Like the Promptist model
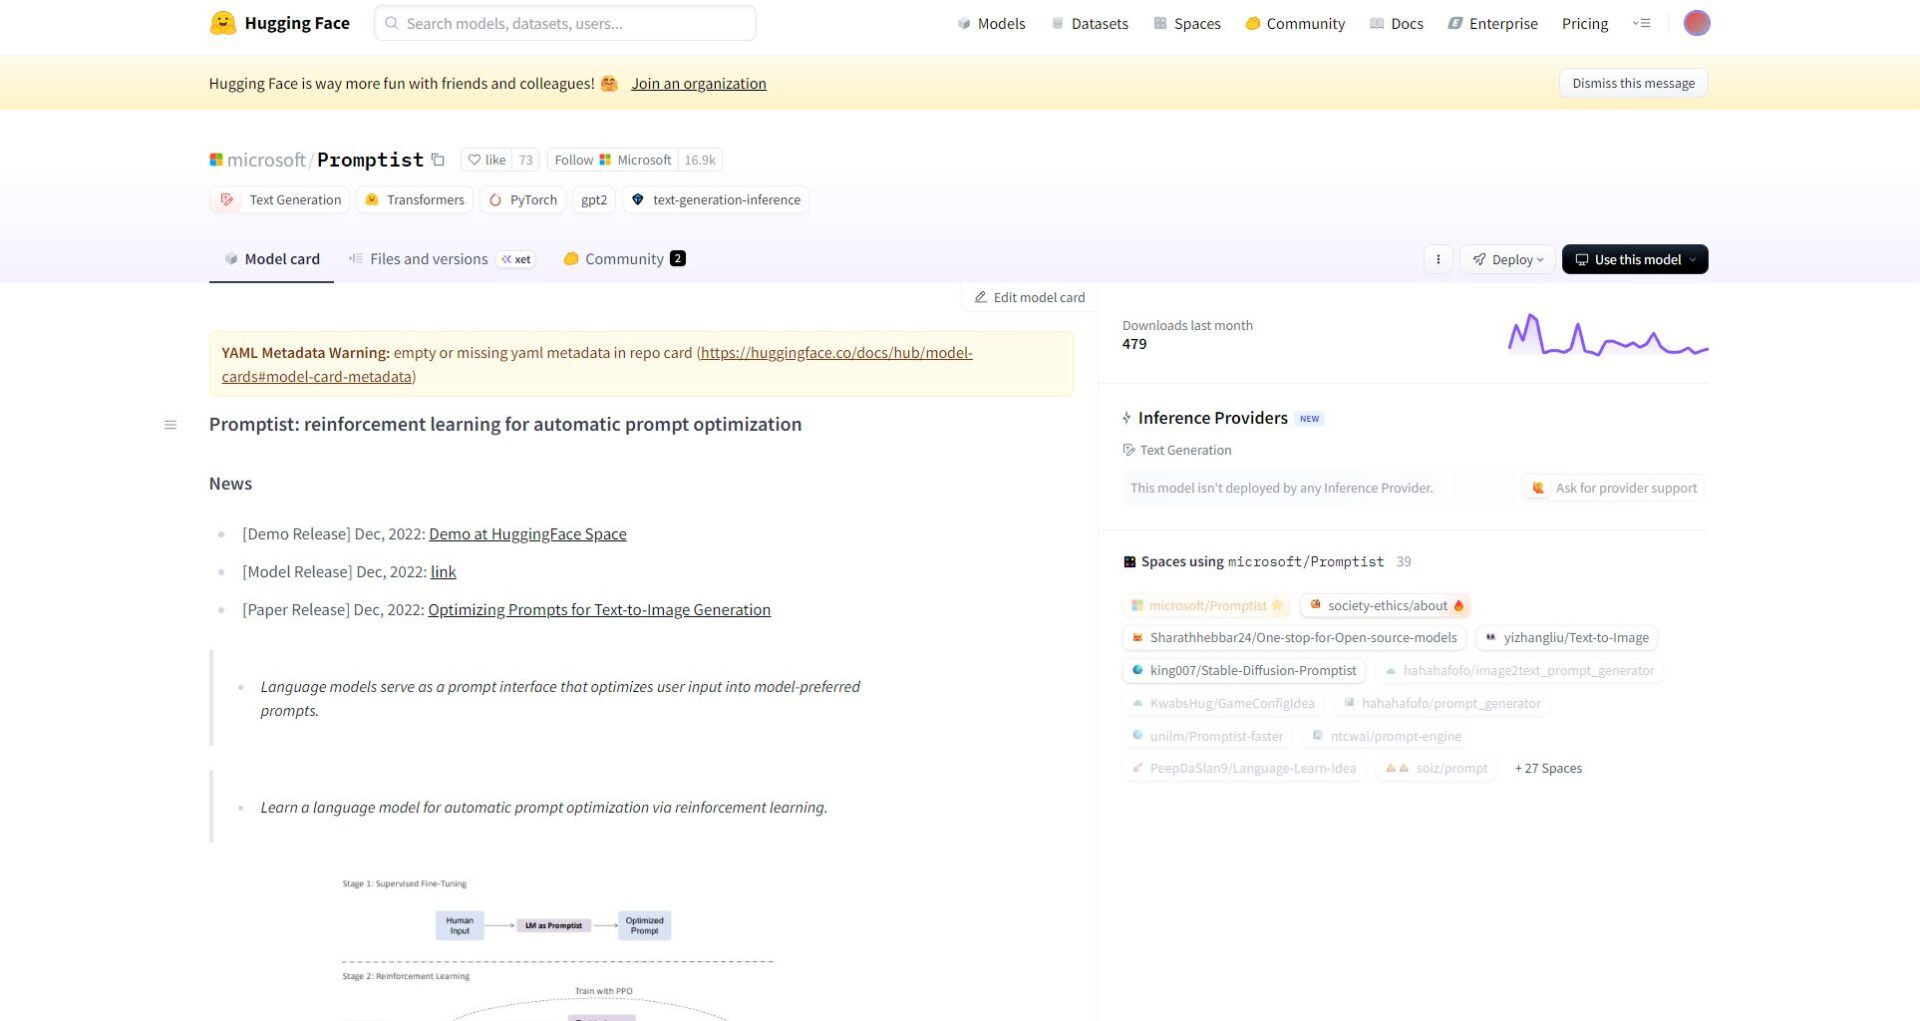 487,160
